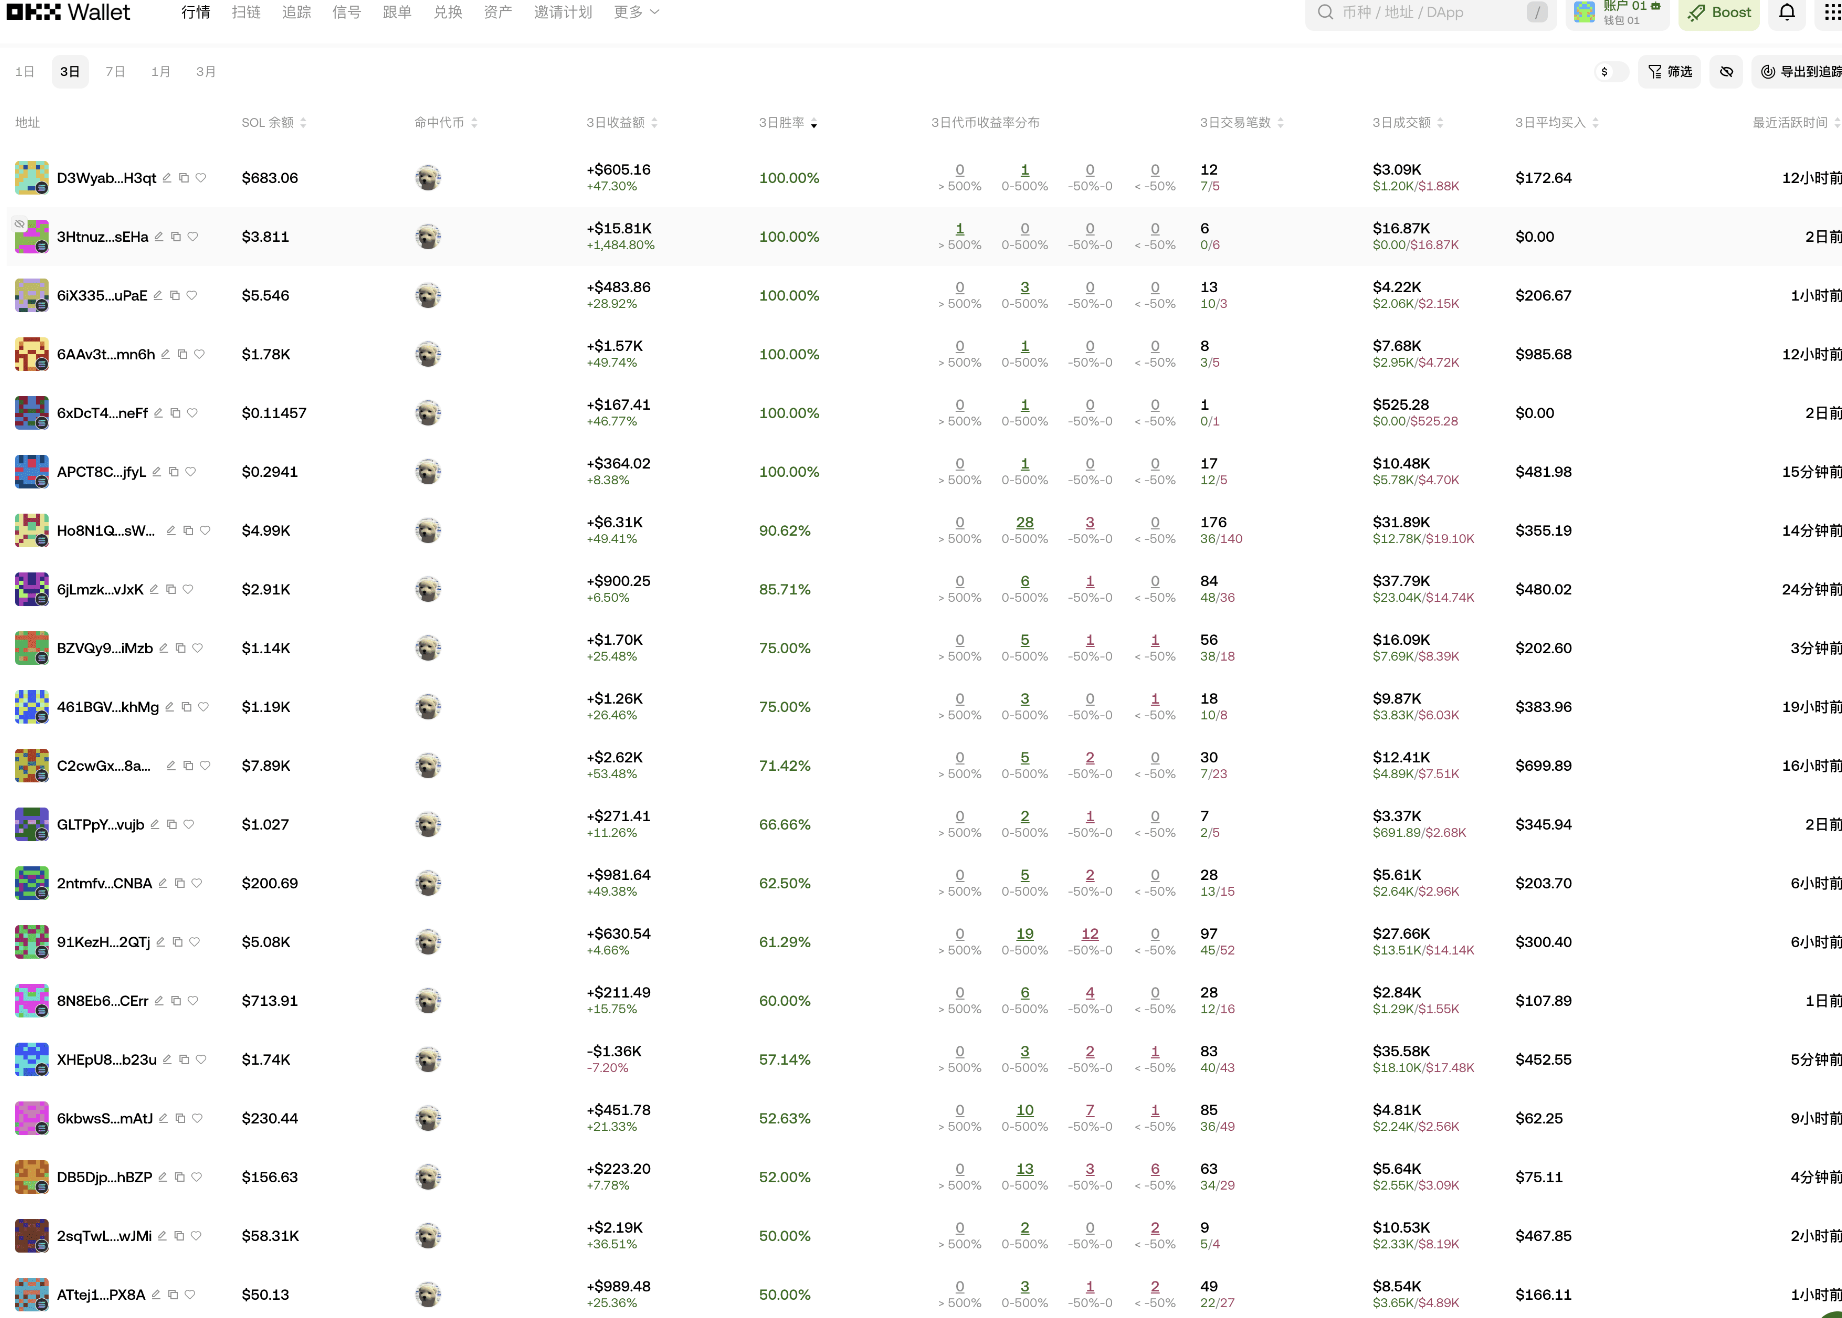Open the 兑换 nav tab
Image resolution: width=1842 pixels, height=1318 pixels.
(x=448, y=12)
